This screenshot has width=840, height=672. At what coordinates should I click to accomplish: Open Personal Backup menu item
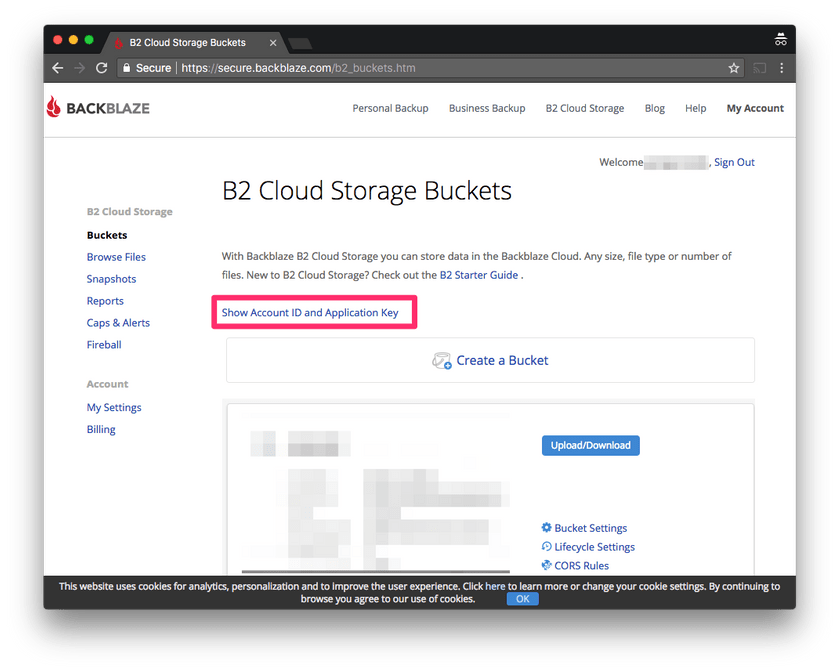coord(391,108)
